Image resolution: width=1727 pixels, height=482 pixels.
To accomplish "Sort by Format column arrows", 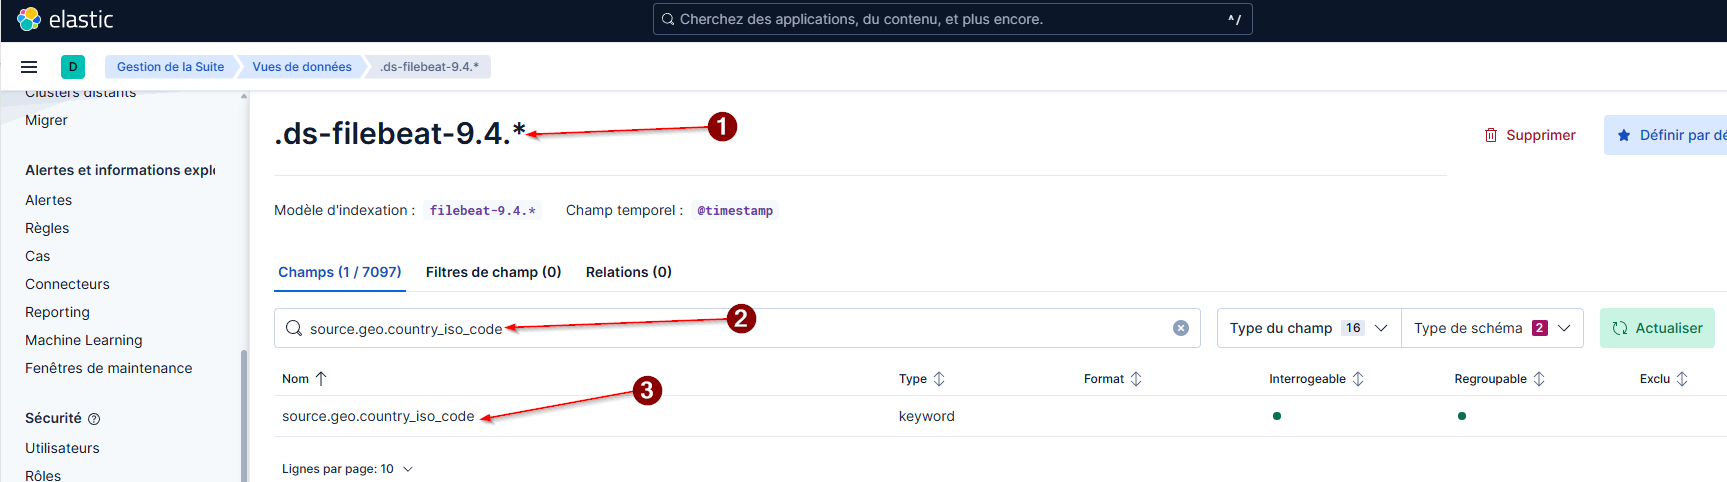I will 1136,379.
